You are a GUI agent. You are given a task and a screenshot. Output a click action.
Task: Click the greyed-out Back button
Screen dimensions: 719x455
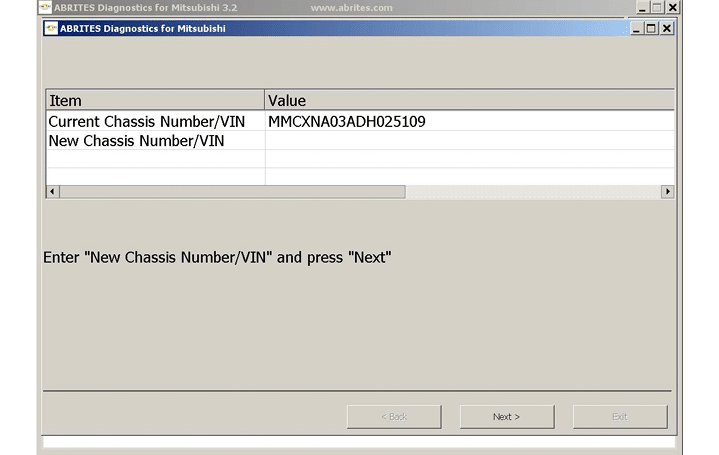pos(393,416)
